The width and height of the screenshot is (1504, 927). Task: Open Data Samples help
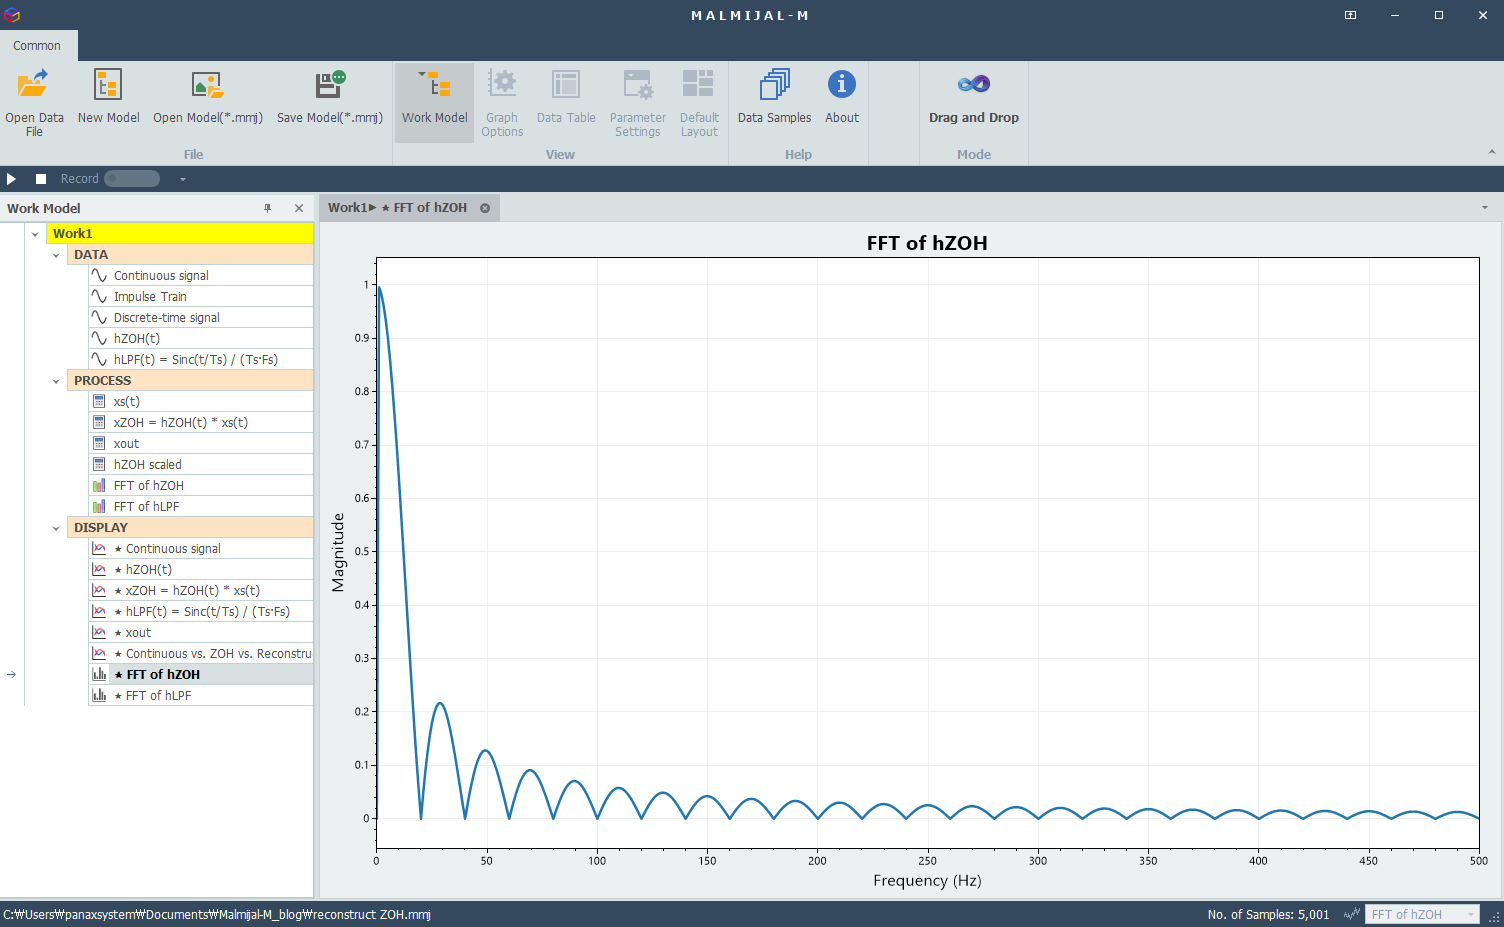coord(774,98)
